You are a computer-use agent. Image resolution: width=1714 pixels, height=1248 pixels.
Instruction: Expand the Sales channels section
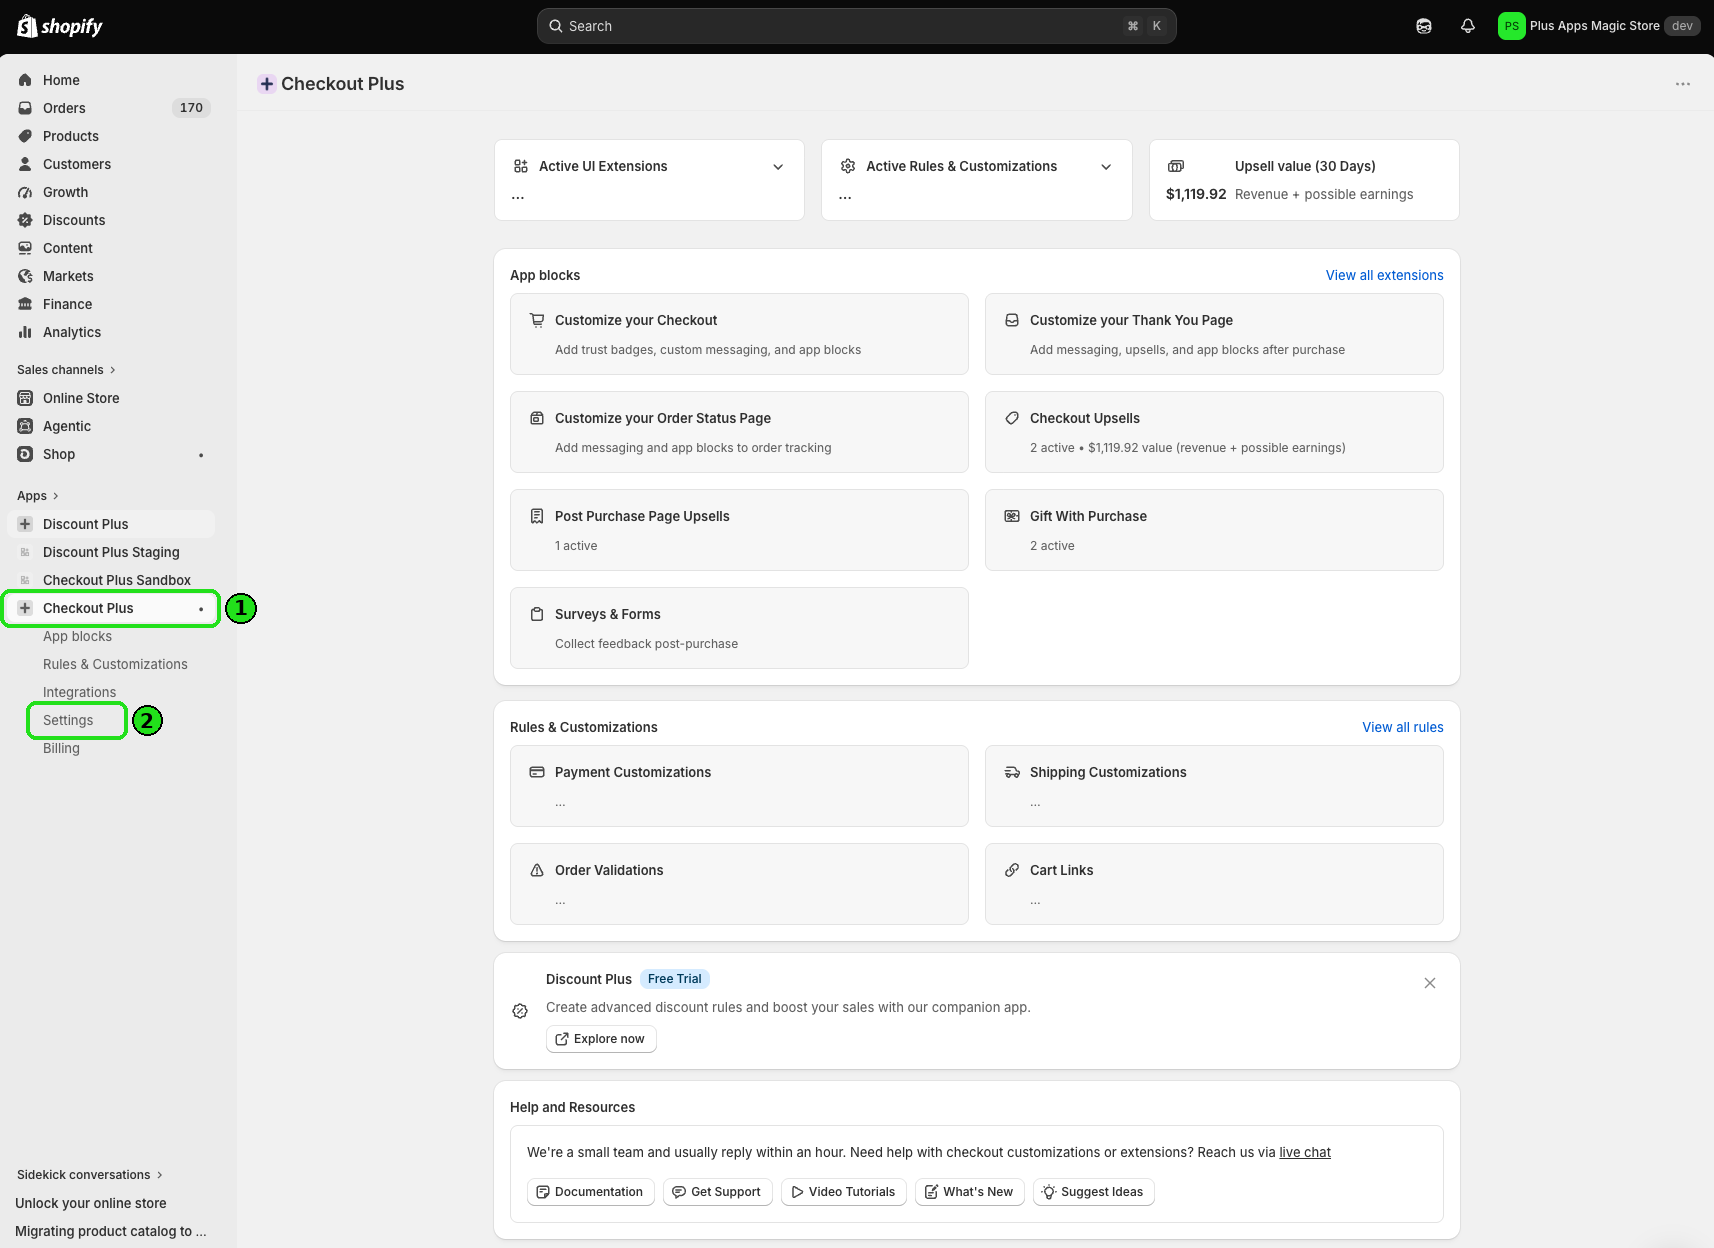click(x=66, y=370)
